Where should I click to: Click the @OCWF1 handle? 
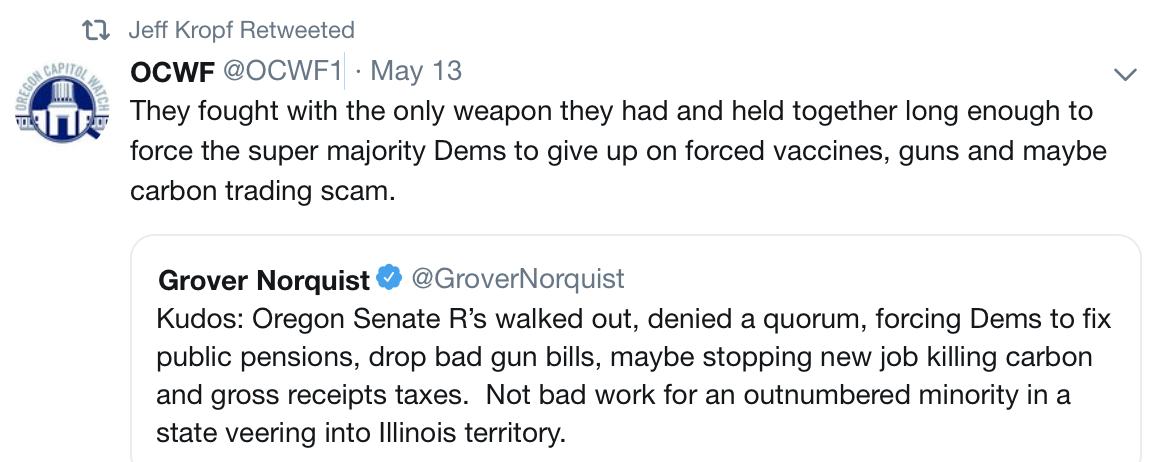click(x=283, y=72)
